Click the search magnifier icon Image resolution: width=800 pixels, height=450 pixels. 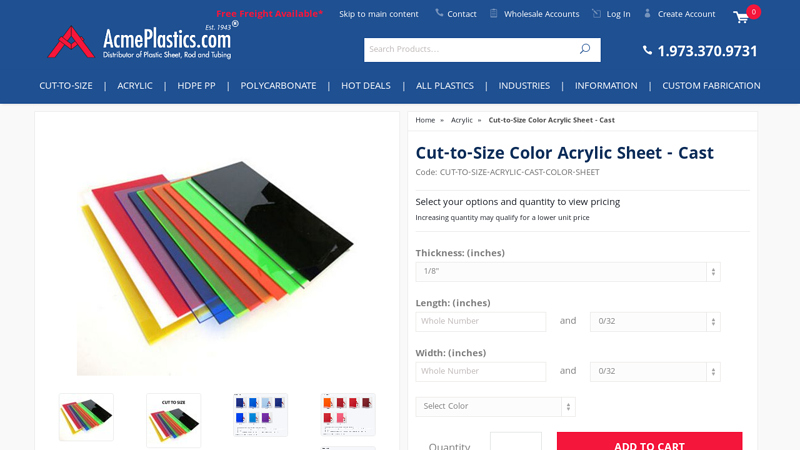(x=585, y=49)
